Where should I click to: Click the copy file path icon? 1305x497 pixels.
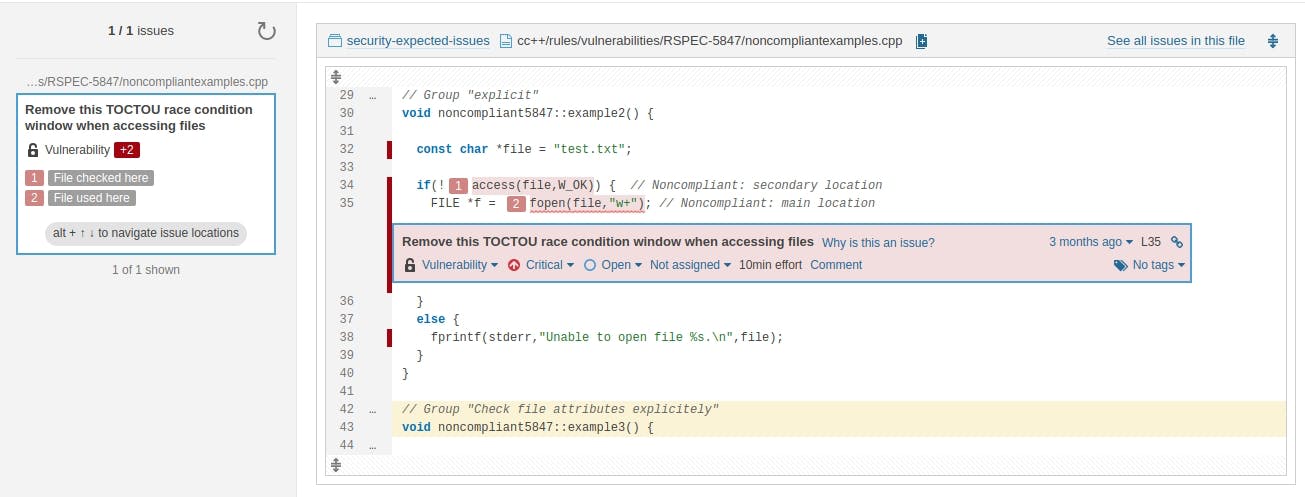(x=921, y=41)
